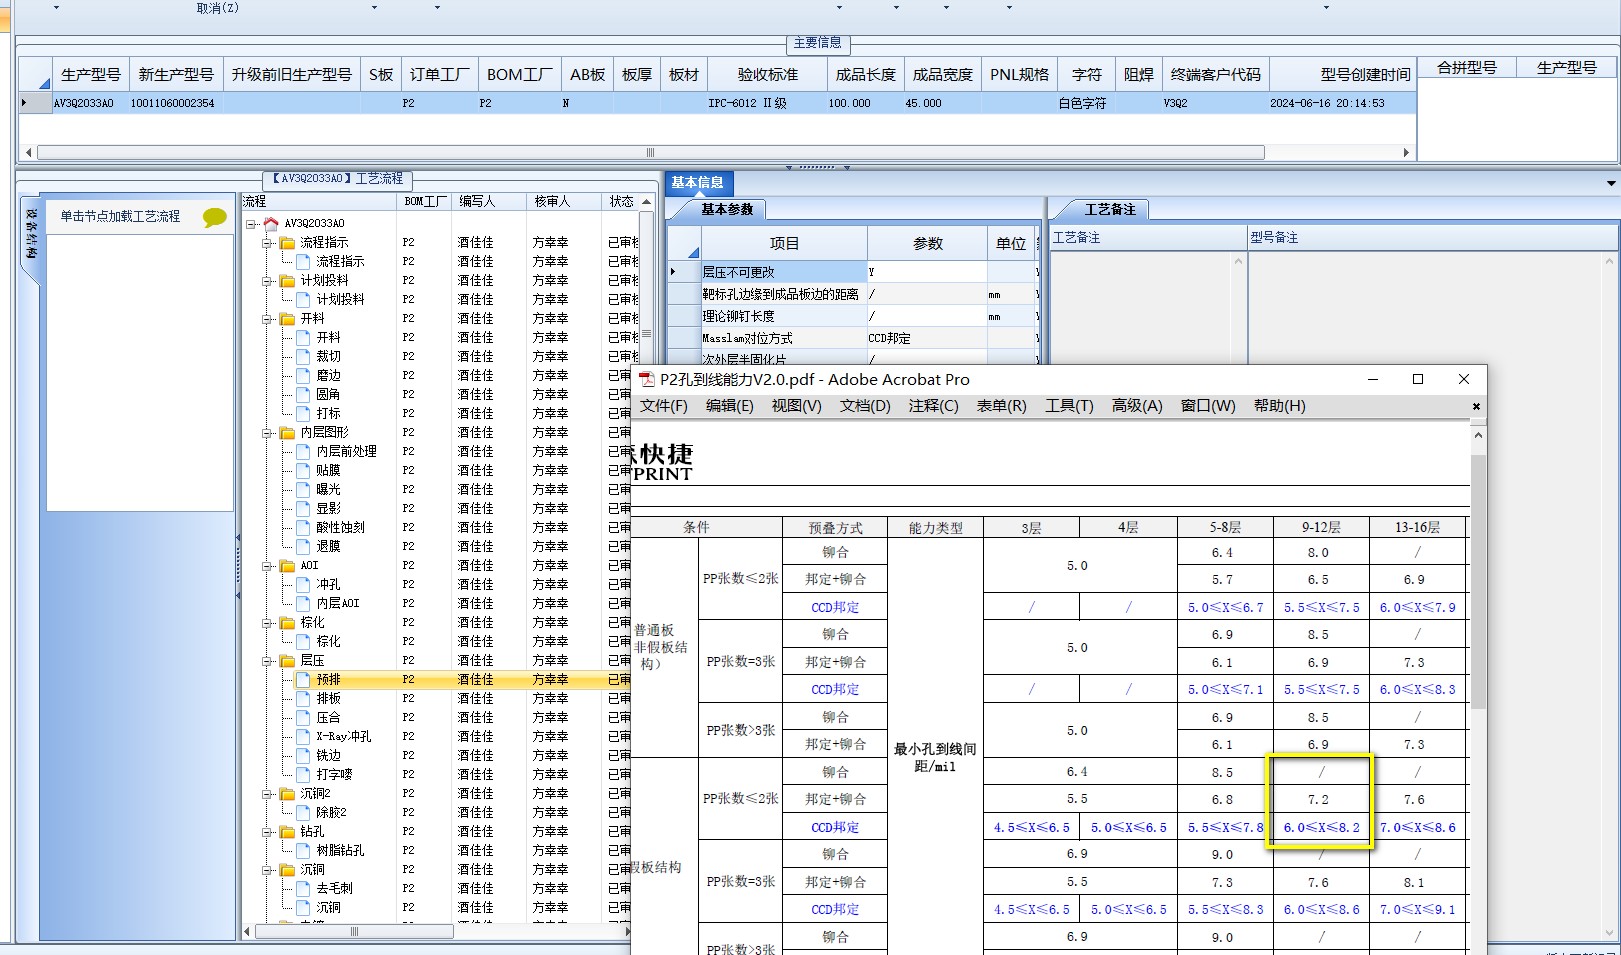Click folder icon of 层压 group

click(x=288, y=661)
